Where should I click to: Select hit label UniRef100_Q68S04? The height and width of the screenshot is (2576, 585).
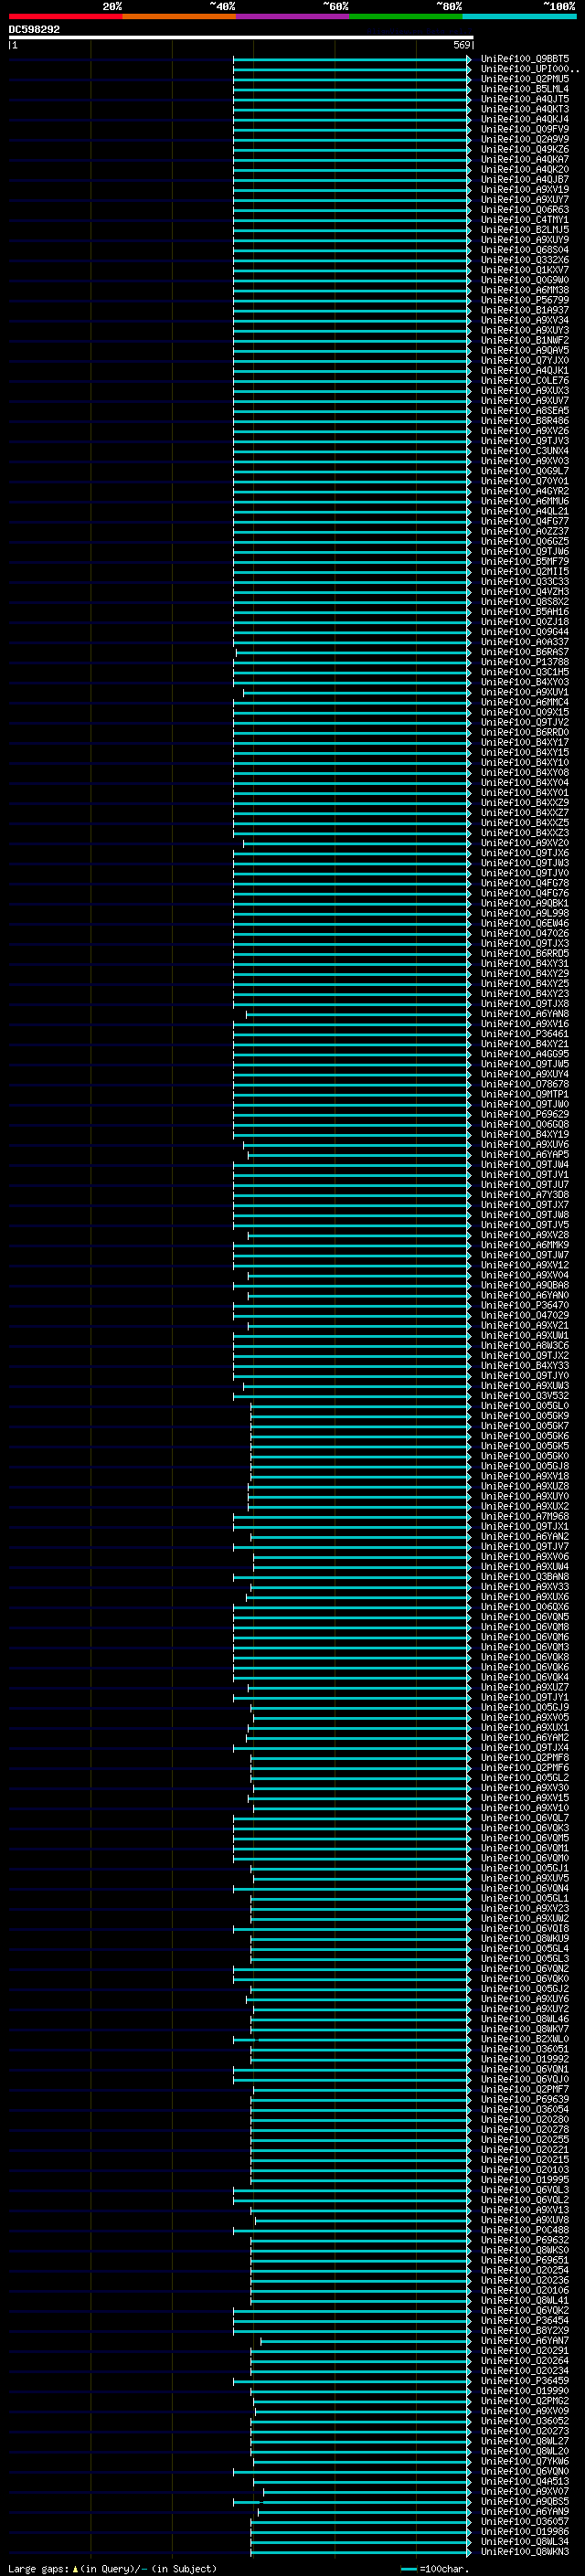pos(525,250)
